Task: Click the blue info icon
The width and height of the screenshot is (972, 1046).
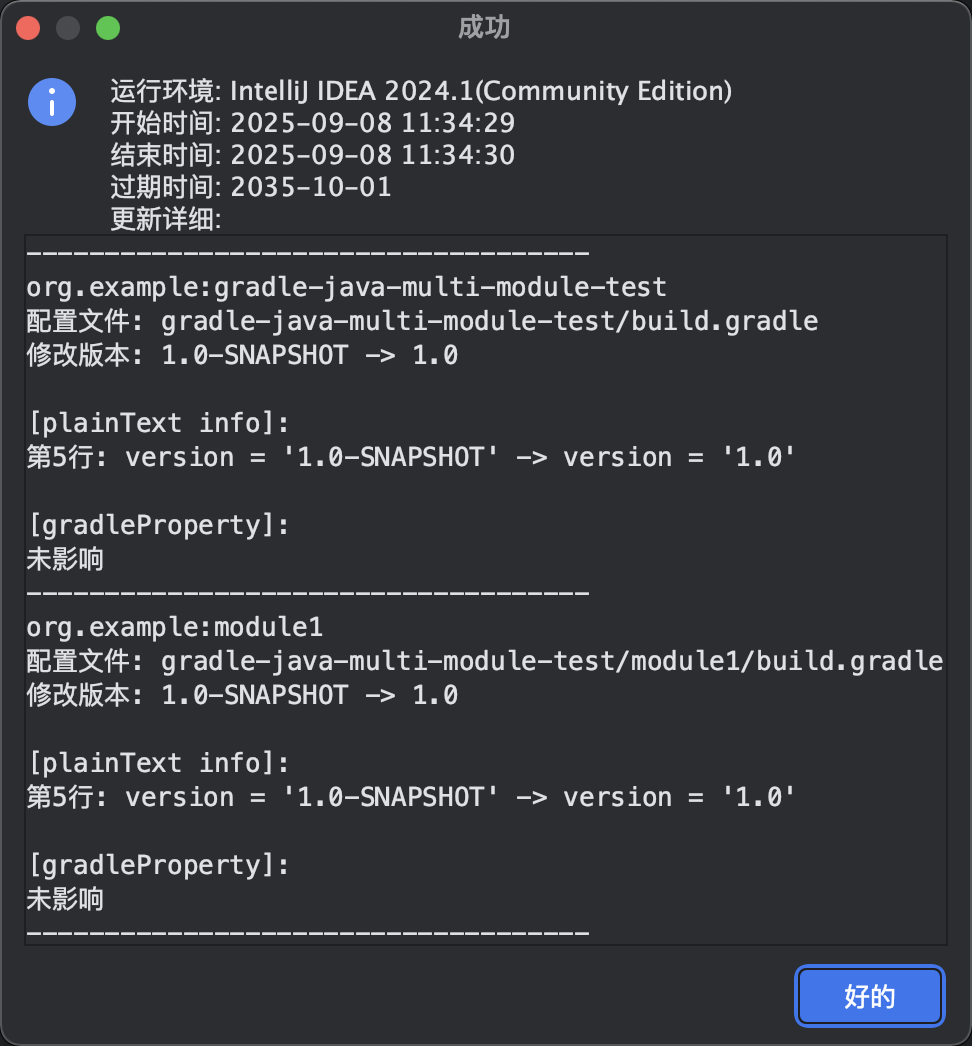Action: (x=51, y=102)
